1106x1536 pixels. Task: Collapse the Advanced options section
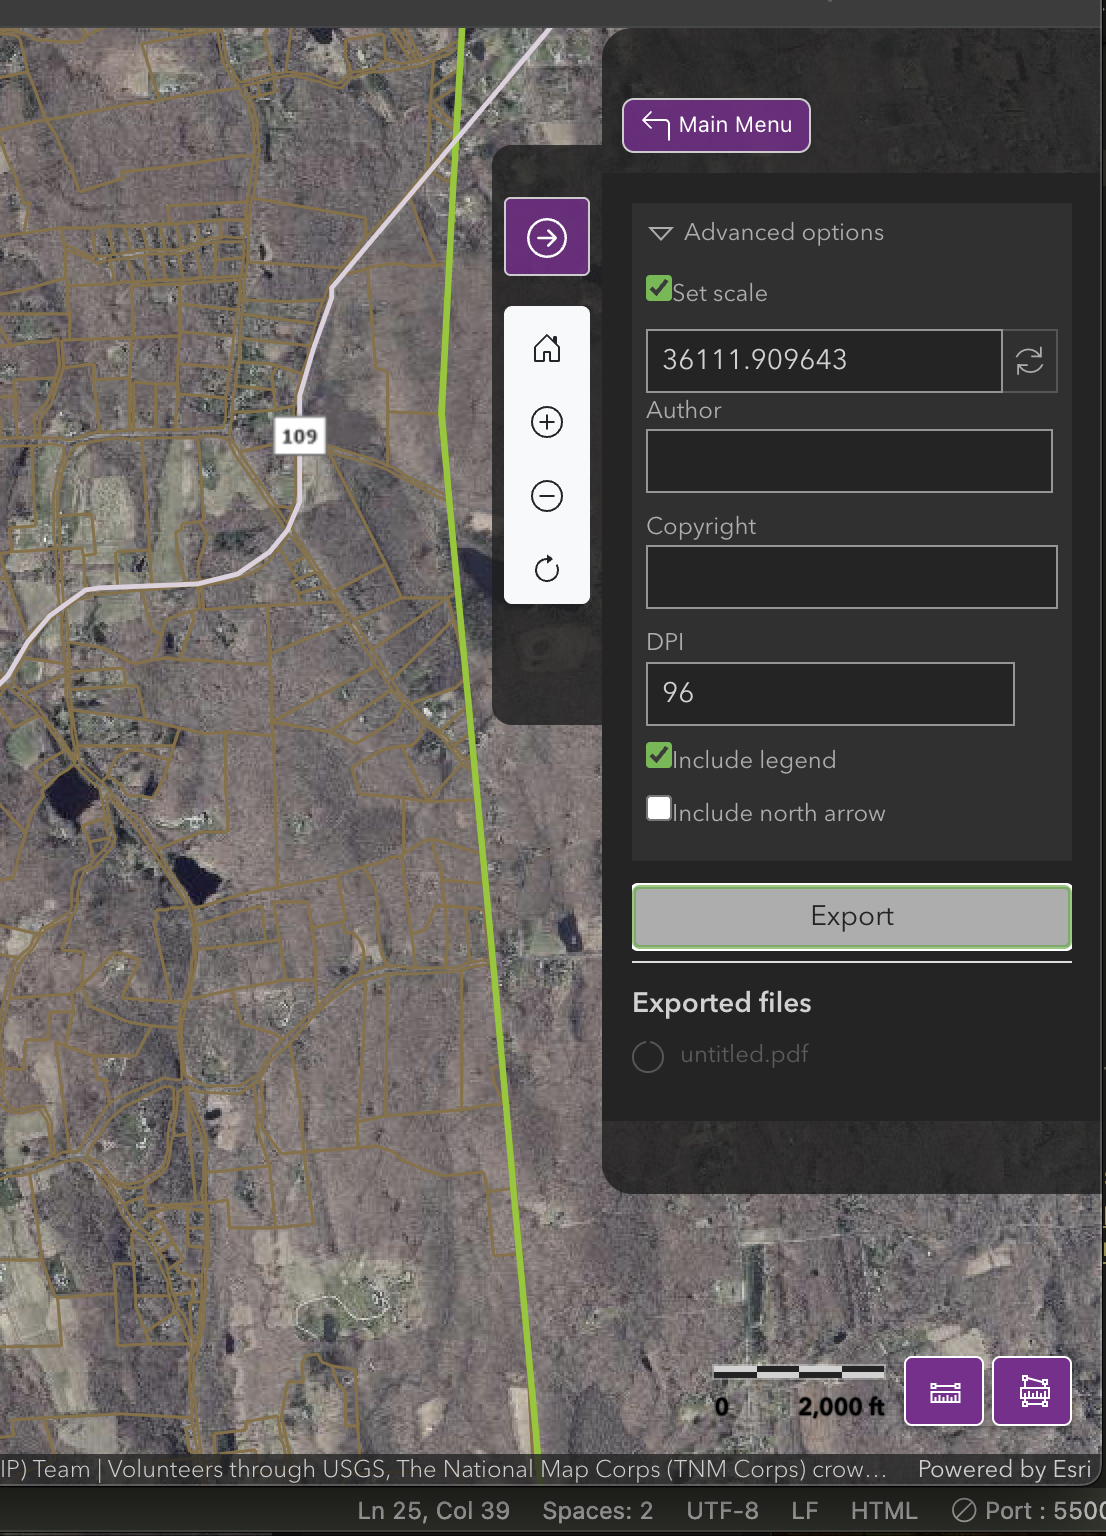click(x=766, y=232)
